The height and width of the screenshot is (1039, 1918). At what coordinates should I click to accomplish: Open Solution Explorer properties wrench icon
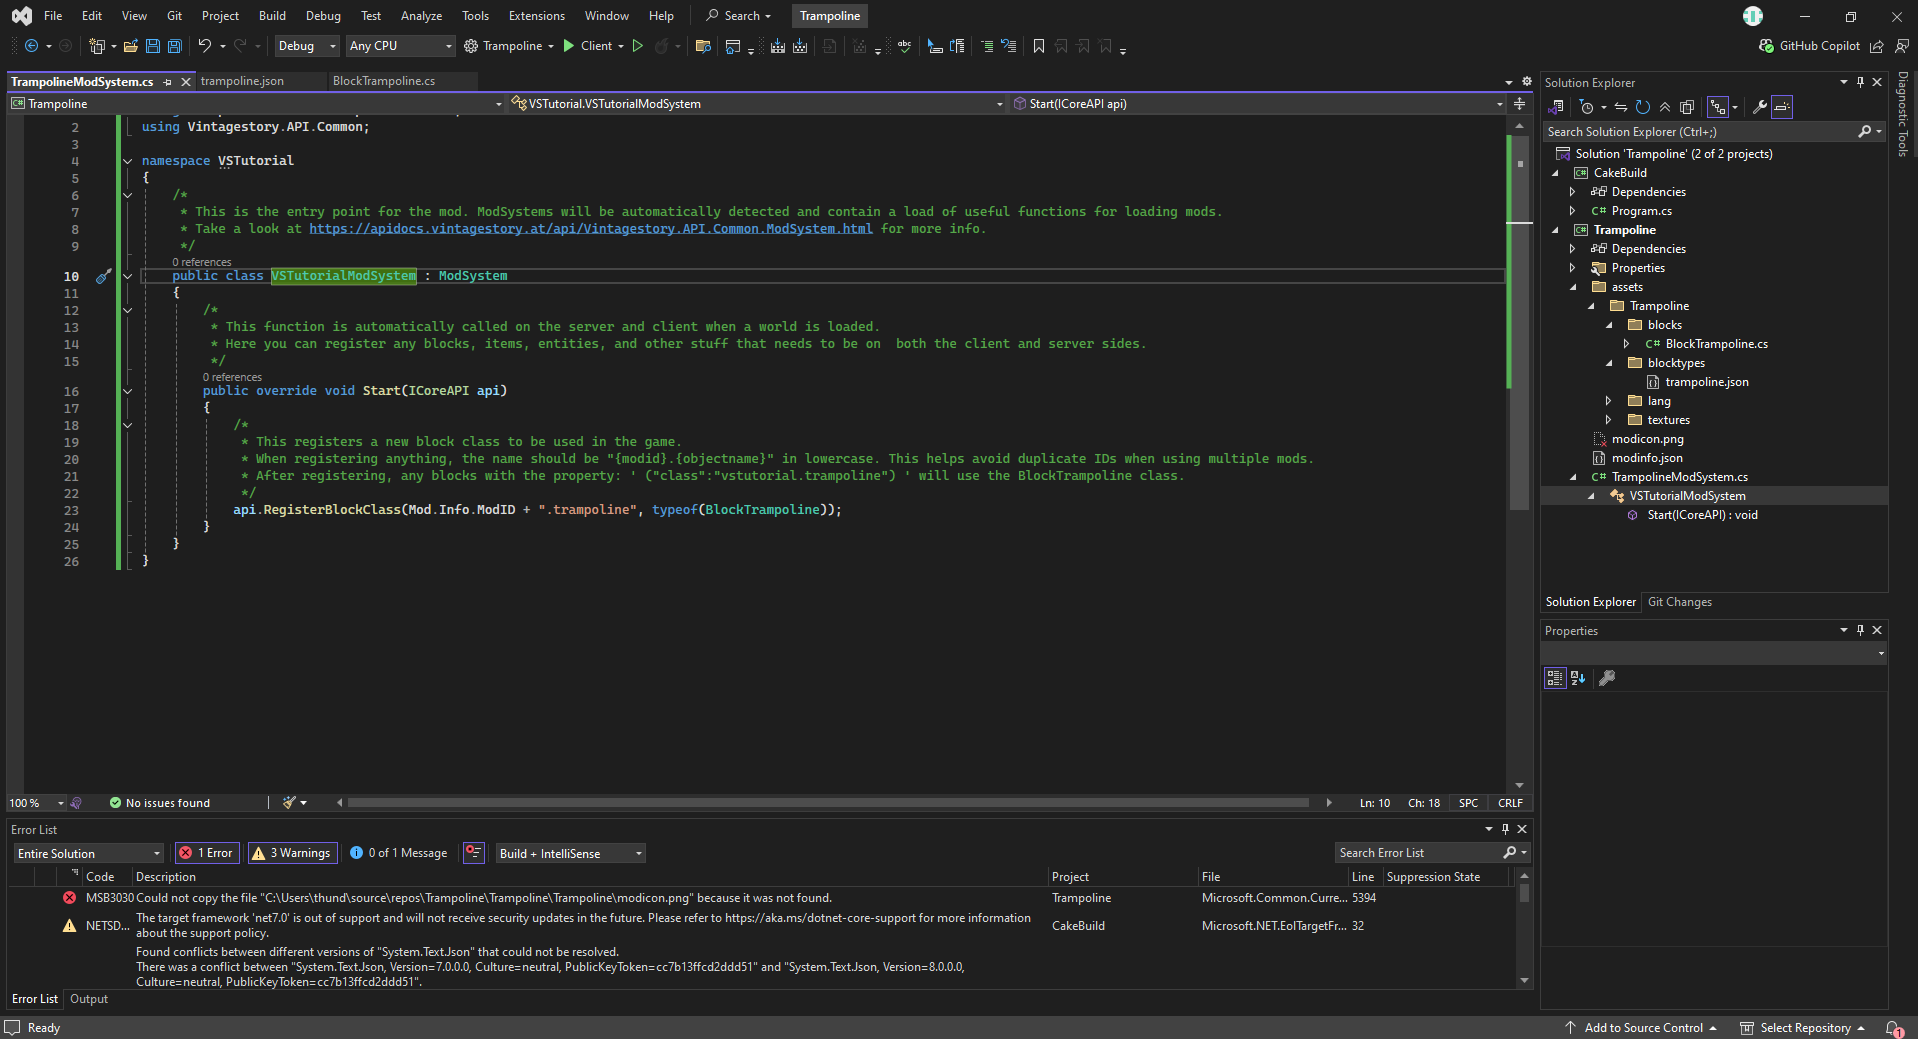click(x=1760, y=107)
